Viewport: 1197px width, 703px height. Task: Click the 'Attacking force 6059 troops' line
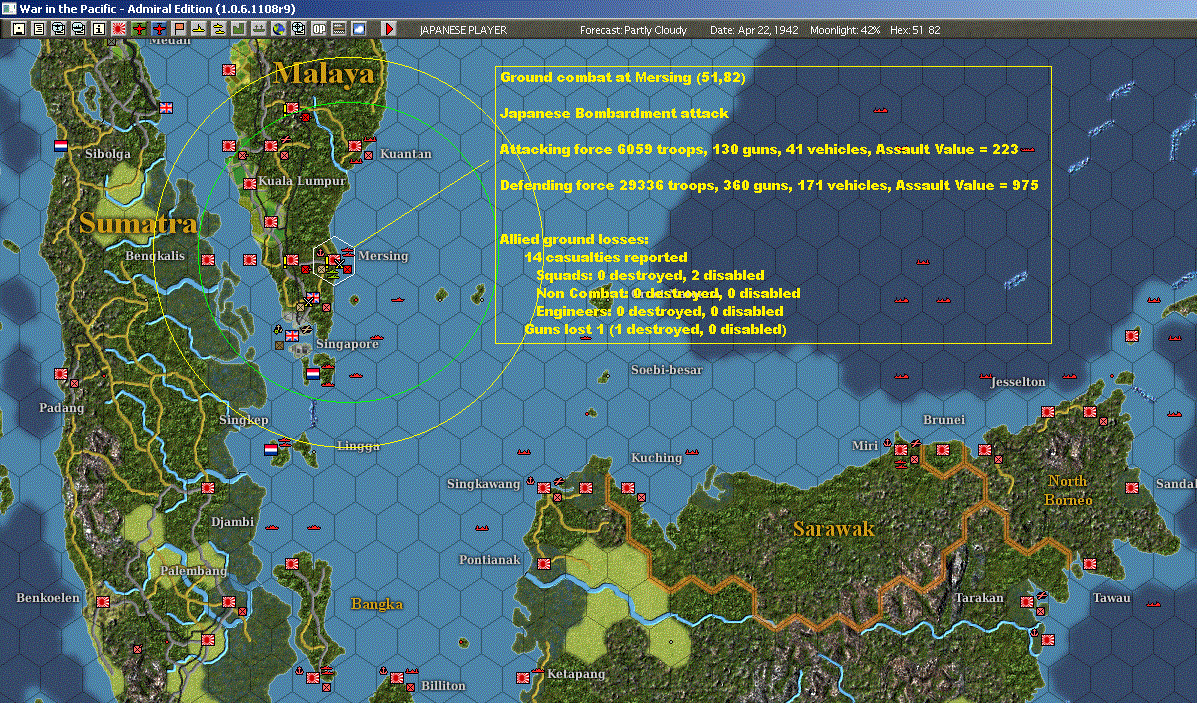[759, 149]
